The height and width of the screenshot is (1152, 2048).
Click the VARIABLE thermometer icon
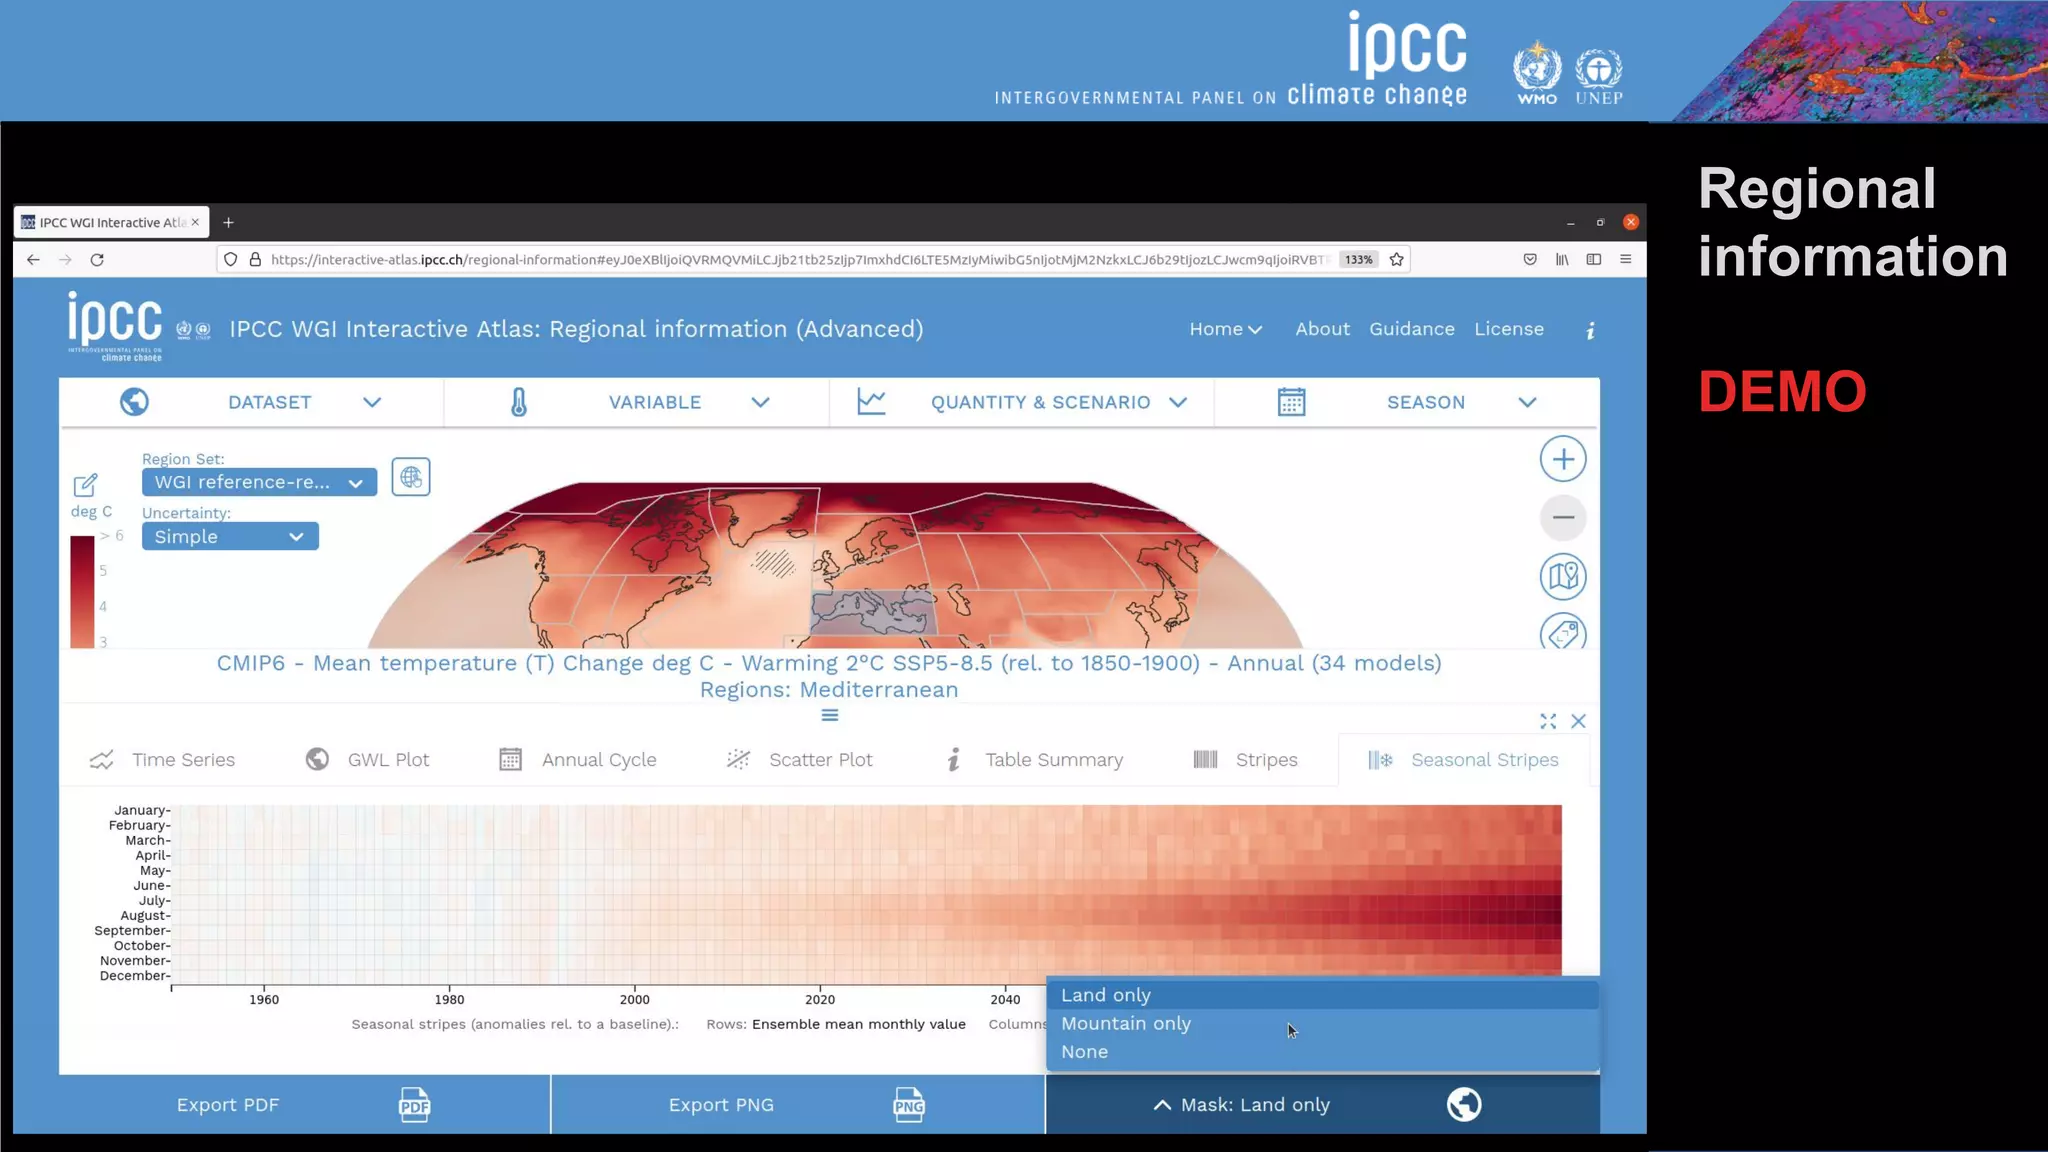[519, 402]
